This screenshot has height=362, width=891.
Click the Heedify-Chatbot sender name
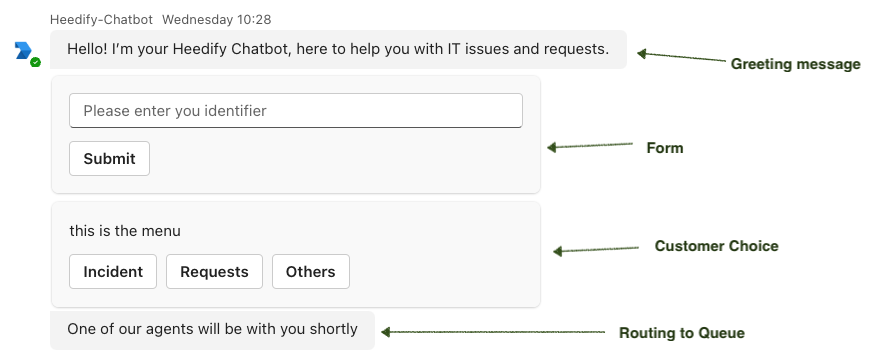click(101, 19)
